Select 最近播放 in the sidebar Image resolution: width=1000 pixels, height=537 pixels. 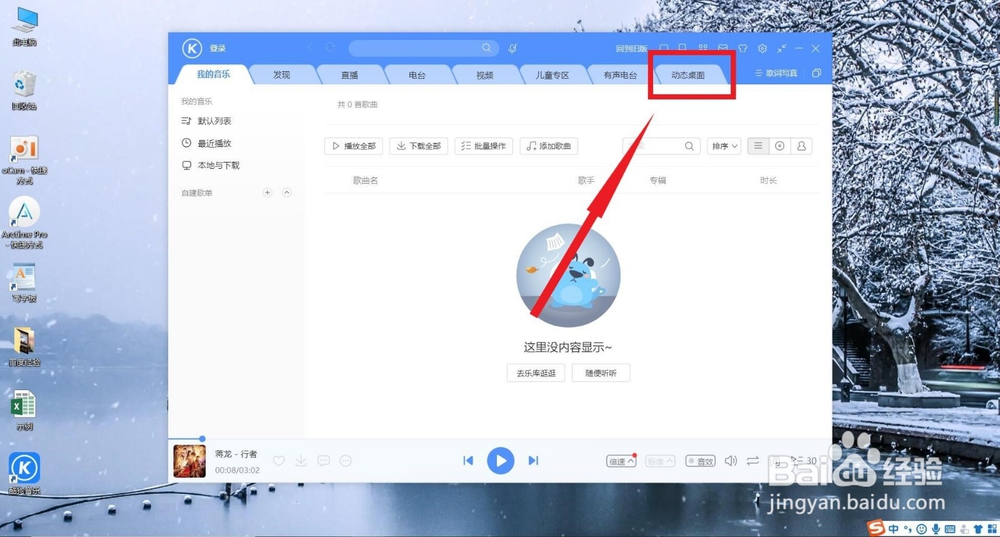click(214, 143)
